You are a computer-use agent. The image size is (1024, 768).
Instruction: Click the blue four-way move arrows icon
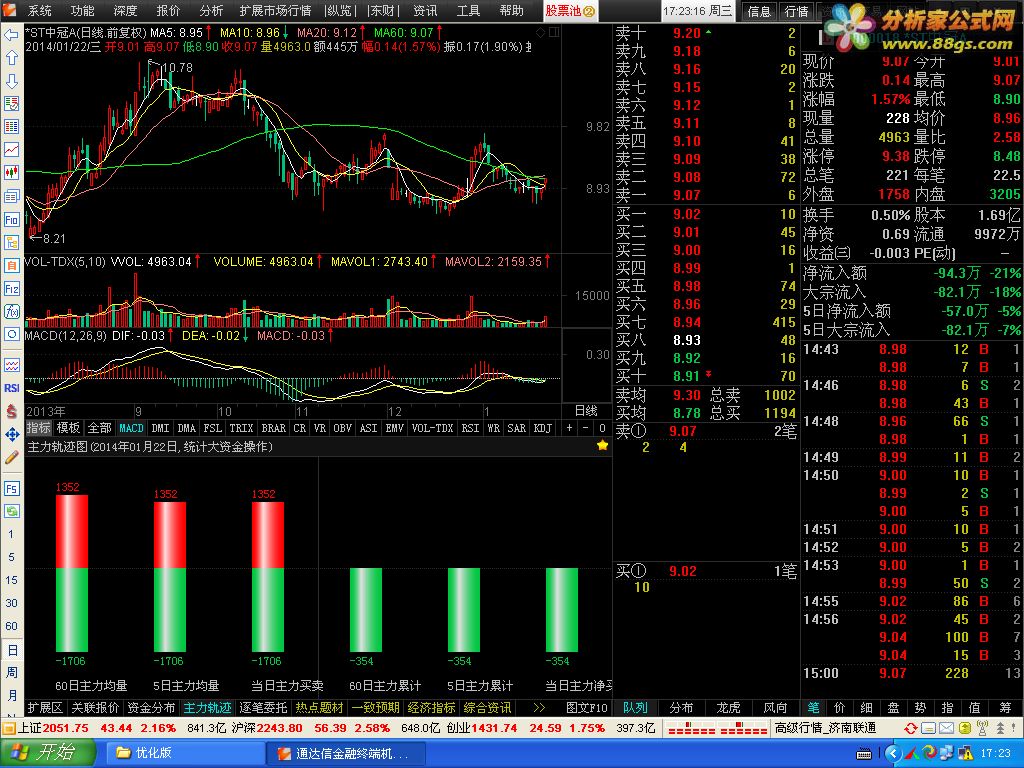pos(11,434)
